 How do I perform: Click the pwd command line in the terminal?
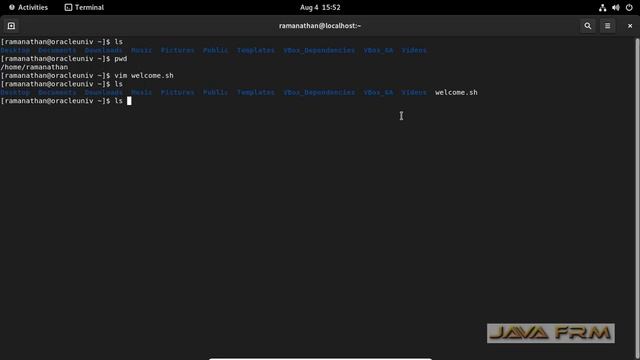tap(64, 59)
